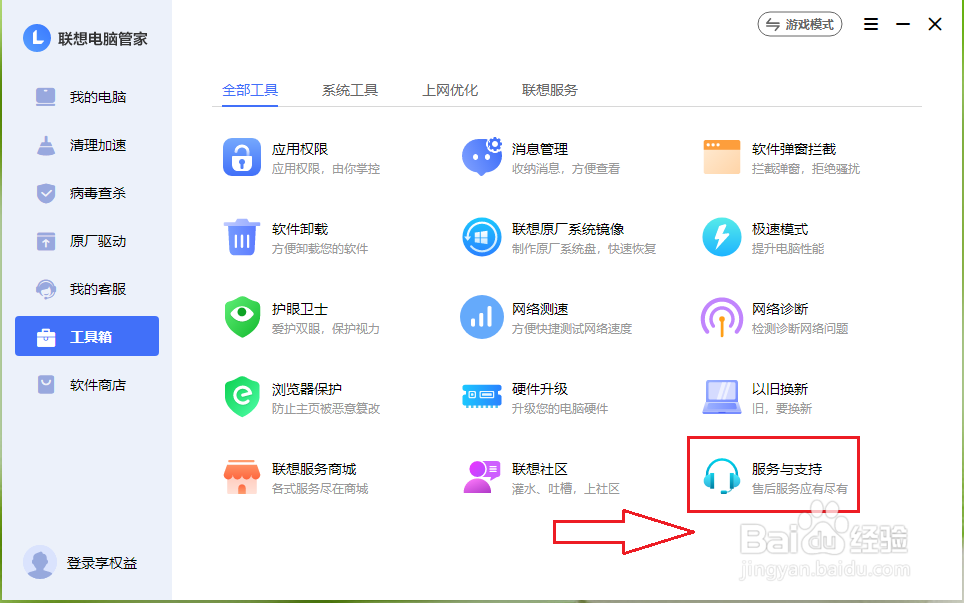Viewport: 964px width, 603px height.
Task: Click the 清理加速 broom sidebar icon
Action: click(x=45, y=145)
